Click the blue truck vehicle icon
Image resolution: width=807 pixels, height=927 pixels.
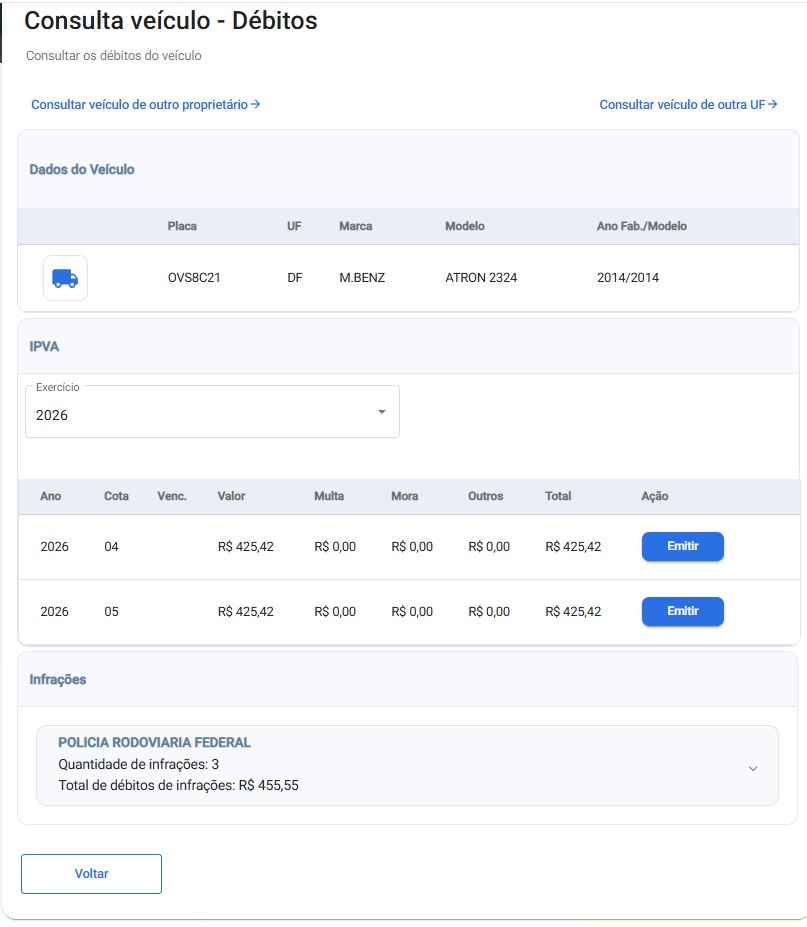65,278
